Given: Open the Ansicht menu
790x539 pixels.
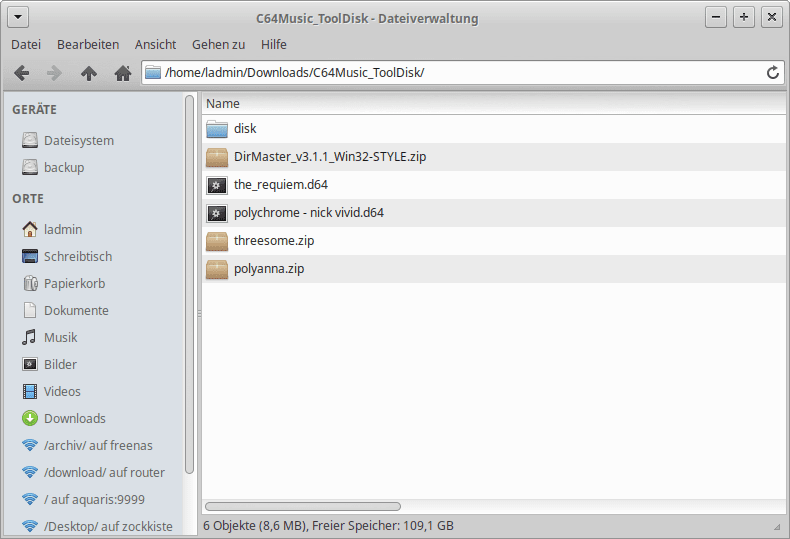Looking at the screenshot, I should pyautogui.click(x=155, y=44).
